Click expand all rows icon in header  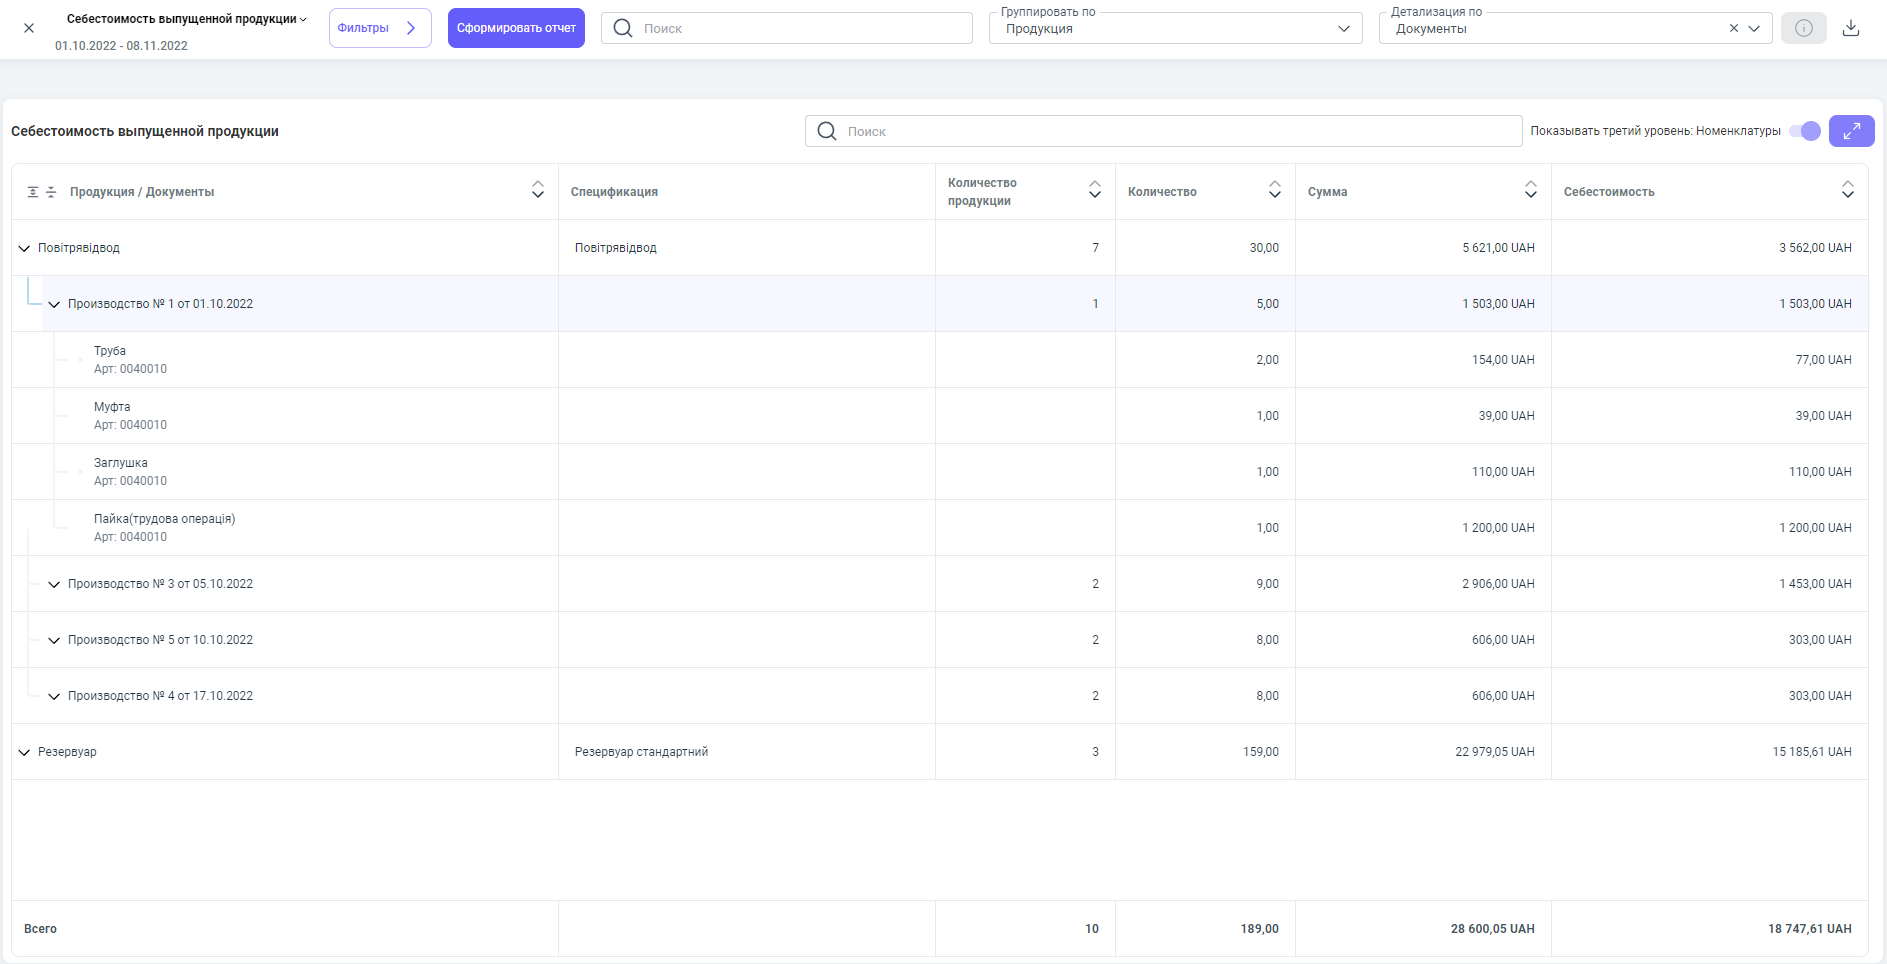point(33,192)
